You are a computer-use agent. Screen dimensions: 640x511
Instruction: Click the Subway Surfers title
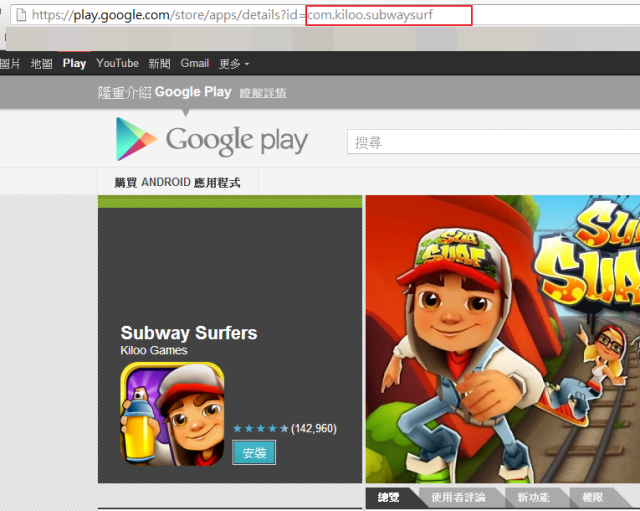click(189, 333)
